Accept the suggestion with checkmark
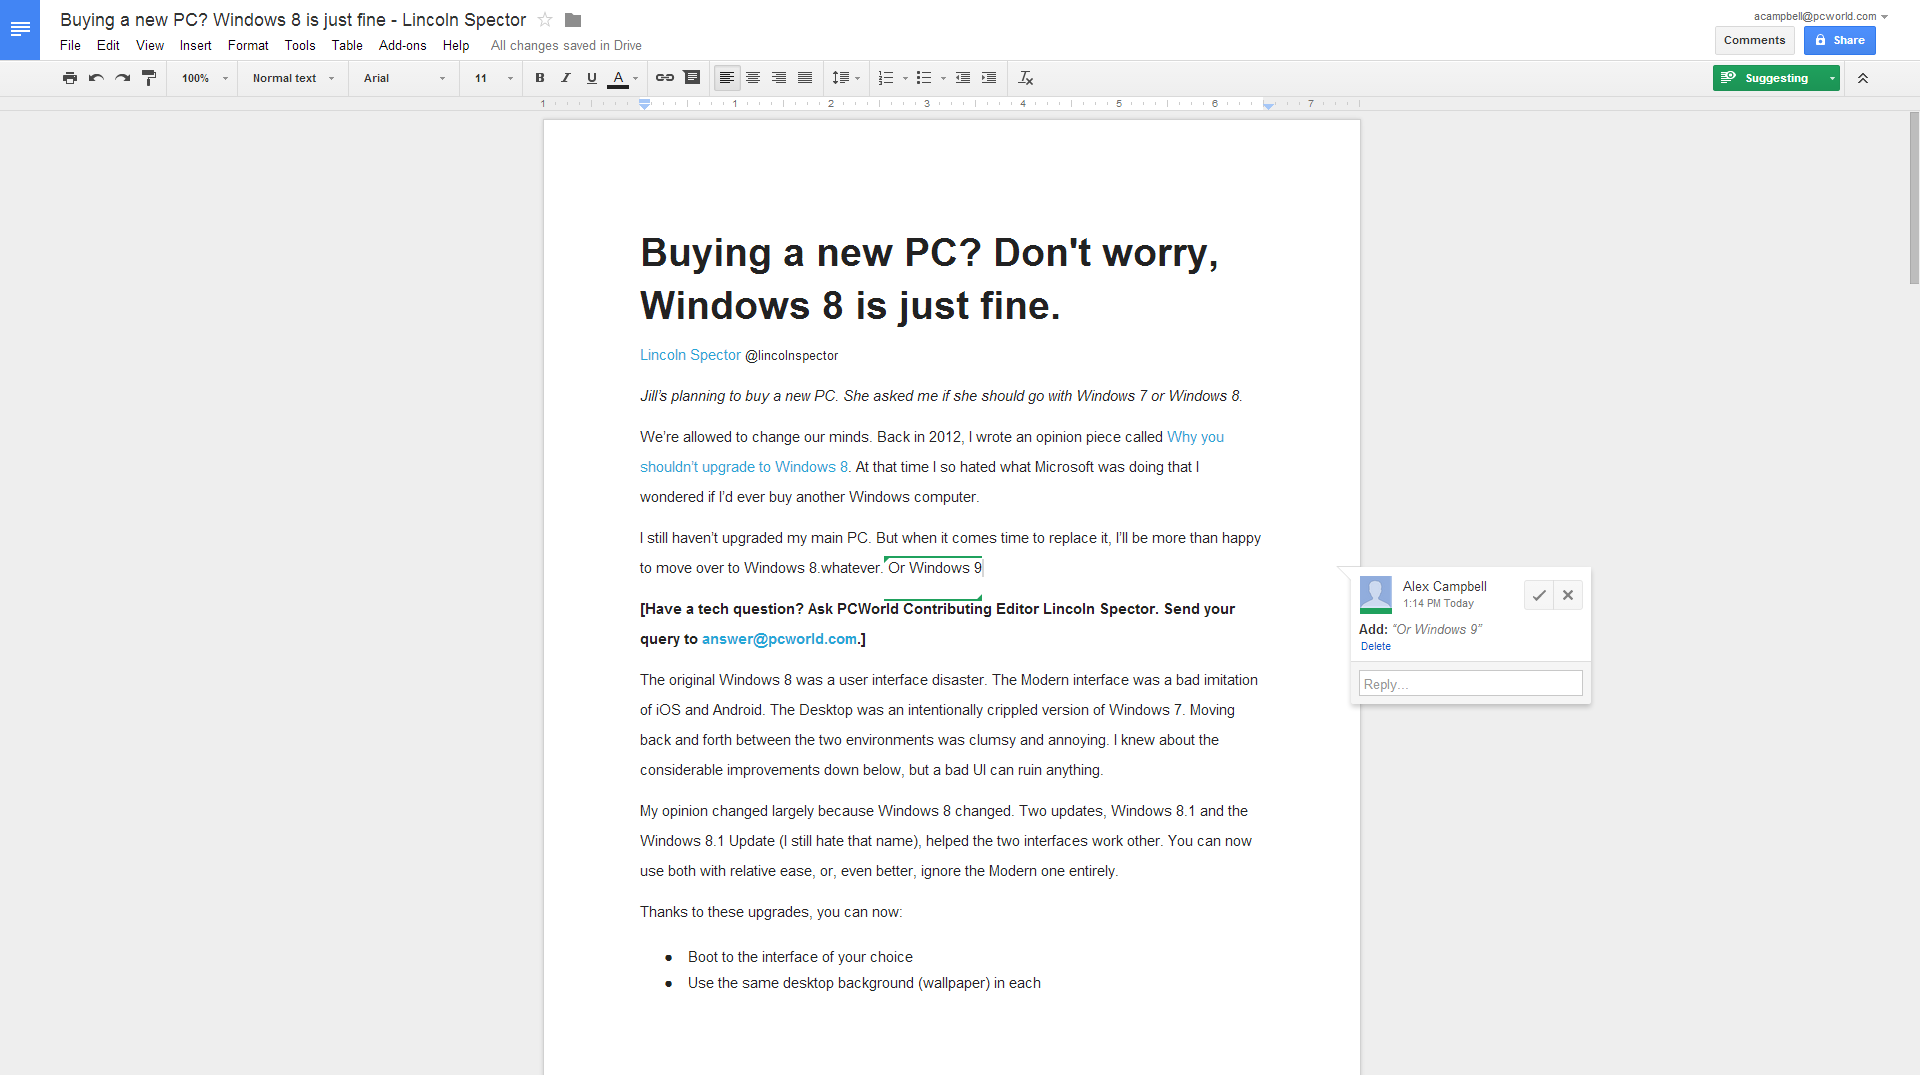1920x1075 pixels. (1539, 595)
